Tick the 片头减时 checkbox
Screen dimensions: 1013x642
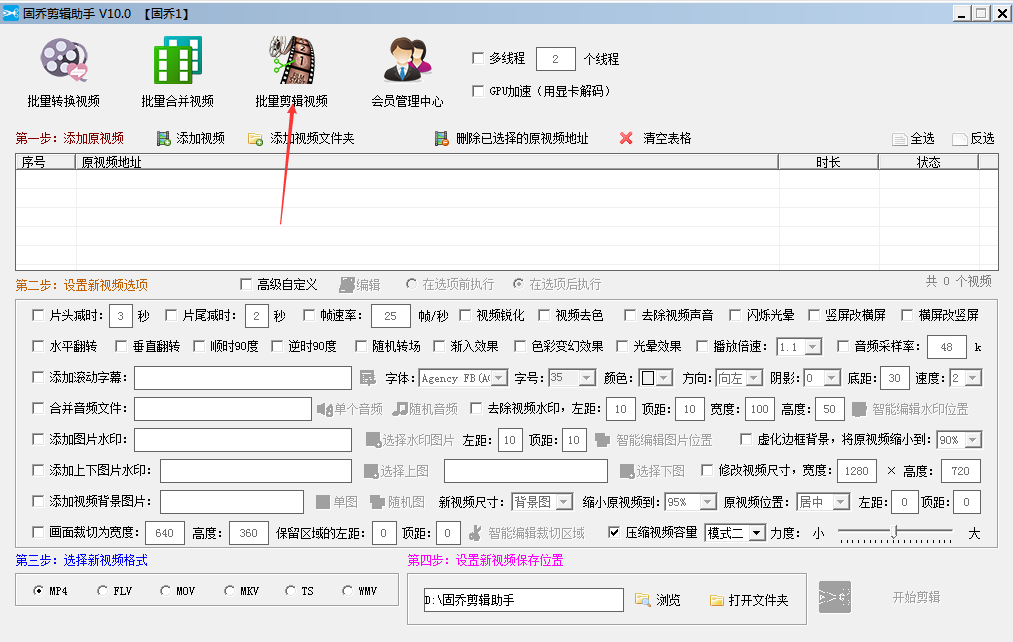pyautogui.click(x=37, y=315)
